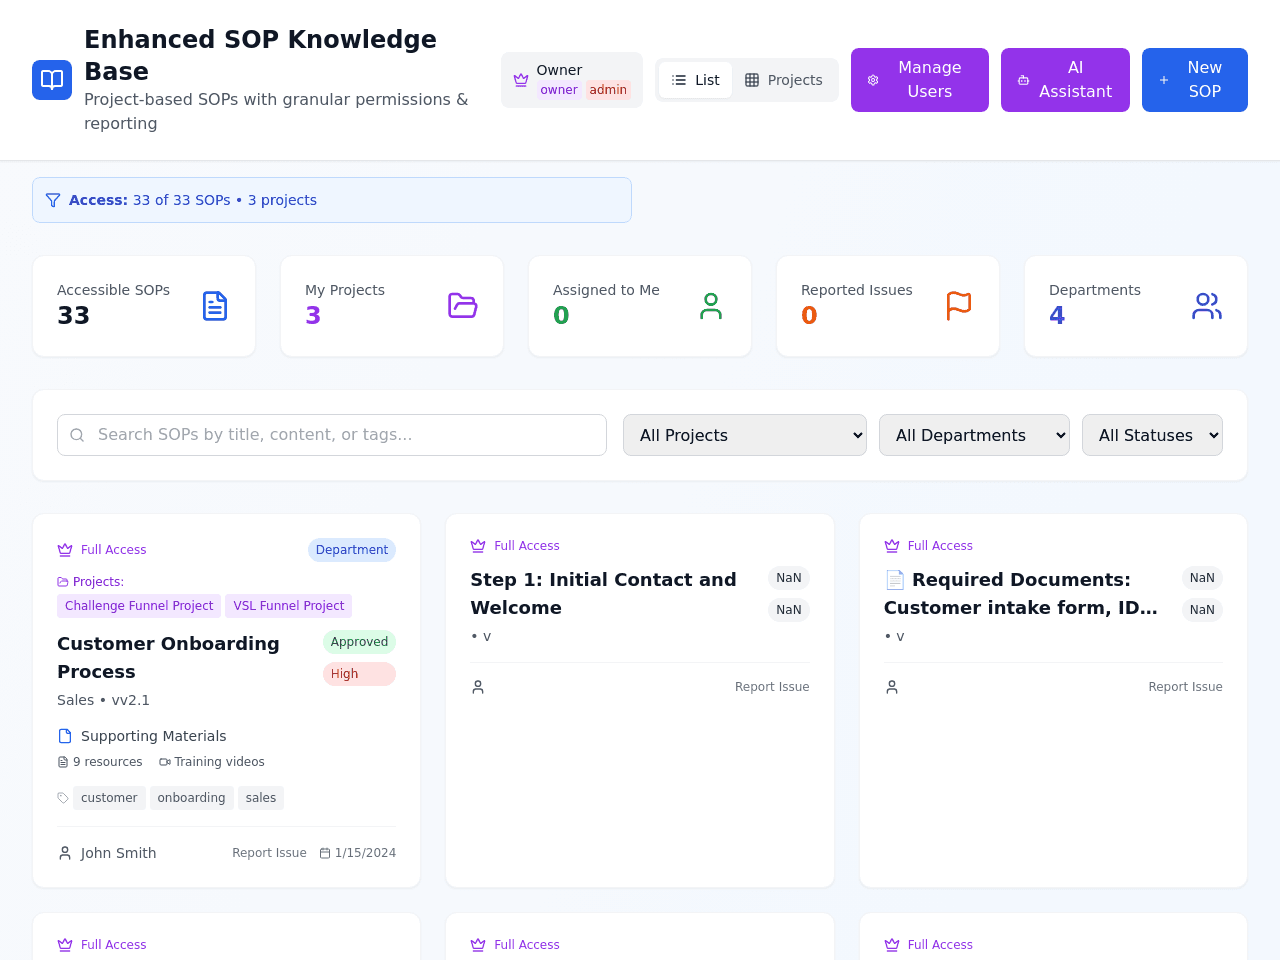Select the VSL Funnel Project tag

[288, 606]
